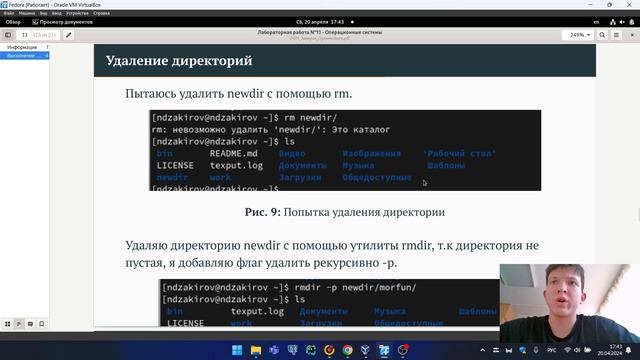This screenshot has width=640, height=360.
Task: Open VirtualBox 'Файл' menu
Action: (9, 13)
